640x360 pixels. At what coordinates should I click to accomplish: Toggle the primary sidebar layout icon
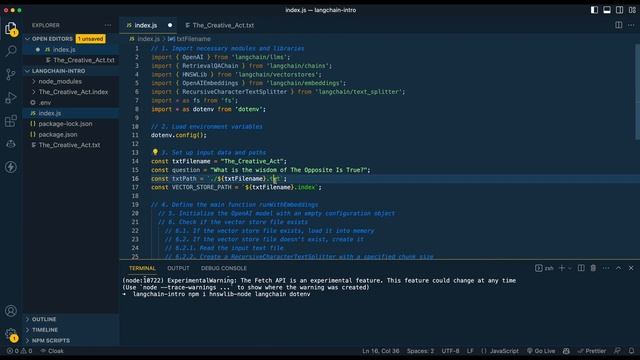594,10
